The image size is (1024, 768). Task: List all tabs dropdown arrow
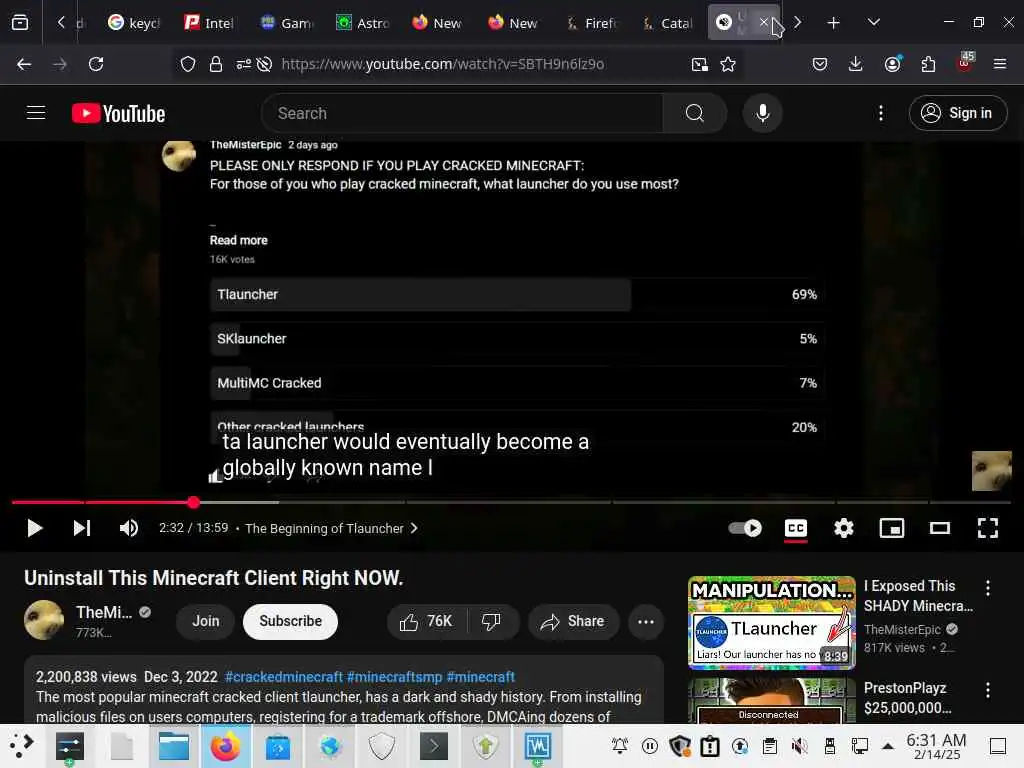coord(873,23)
